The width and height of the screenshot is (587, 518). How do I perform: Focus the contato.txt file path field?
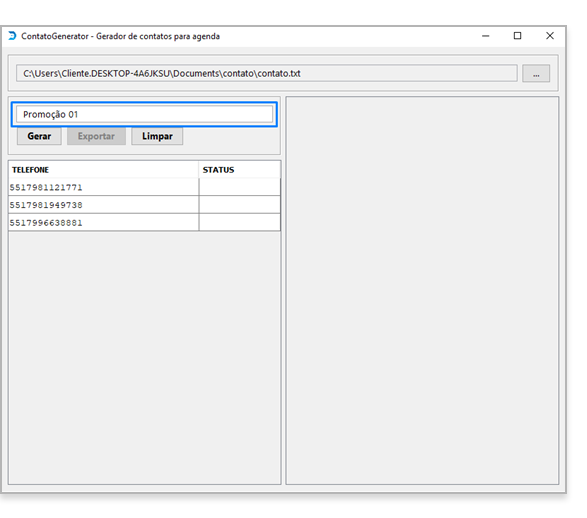(267, 73)
